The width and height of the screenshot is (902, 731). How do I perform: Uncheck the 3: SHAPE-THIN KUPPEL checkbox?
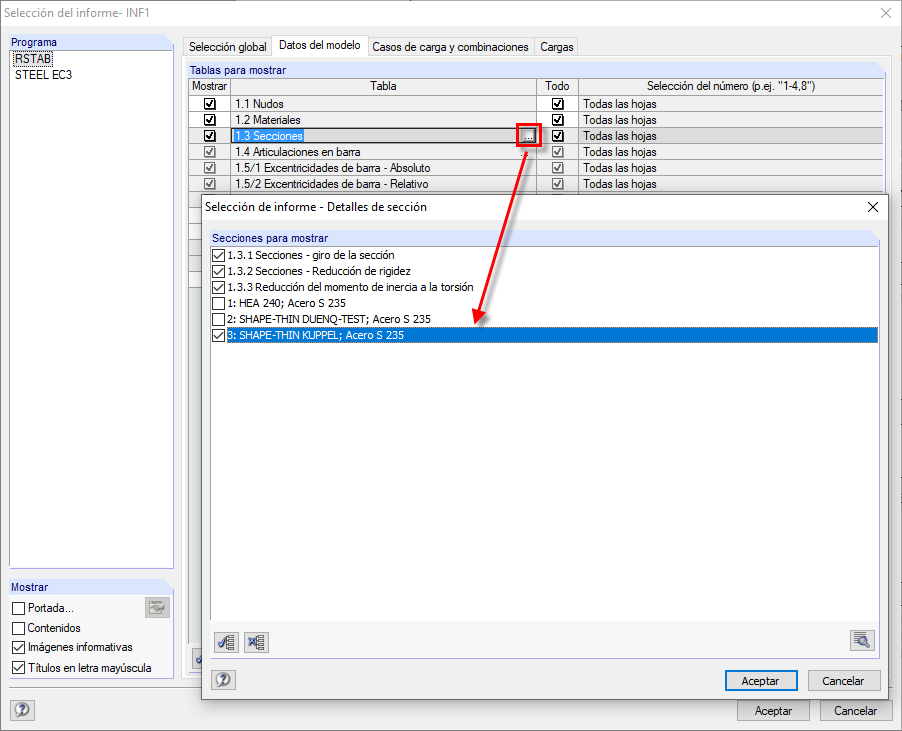(219, 335)
